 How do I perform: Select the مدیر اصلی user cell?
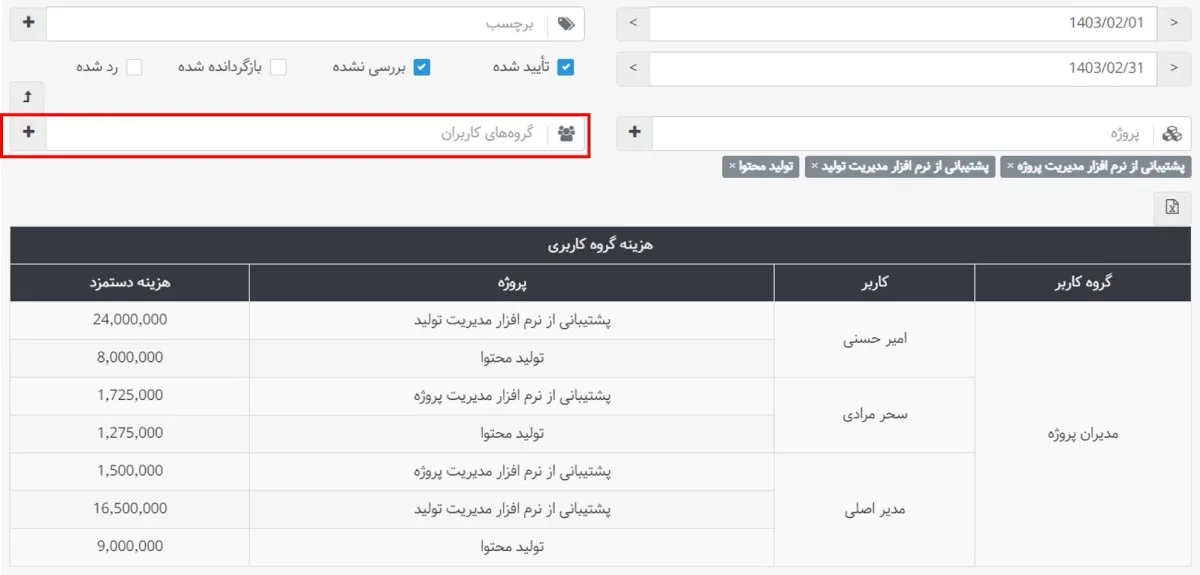(x=874, y=509)
